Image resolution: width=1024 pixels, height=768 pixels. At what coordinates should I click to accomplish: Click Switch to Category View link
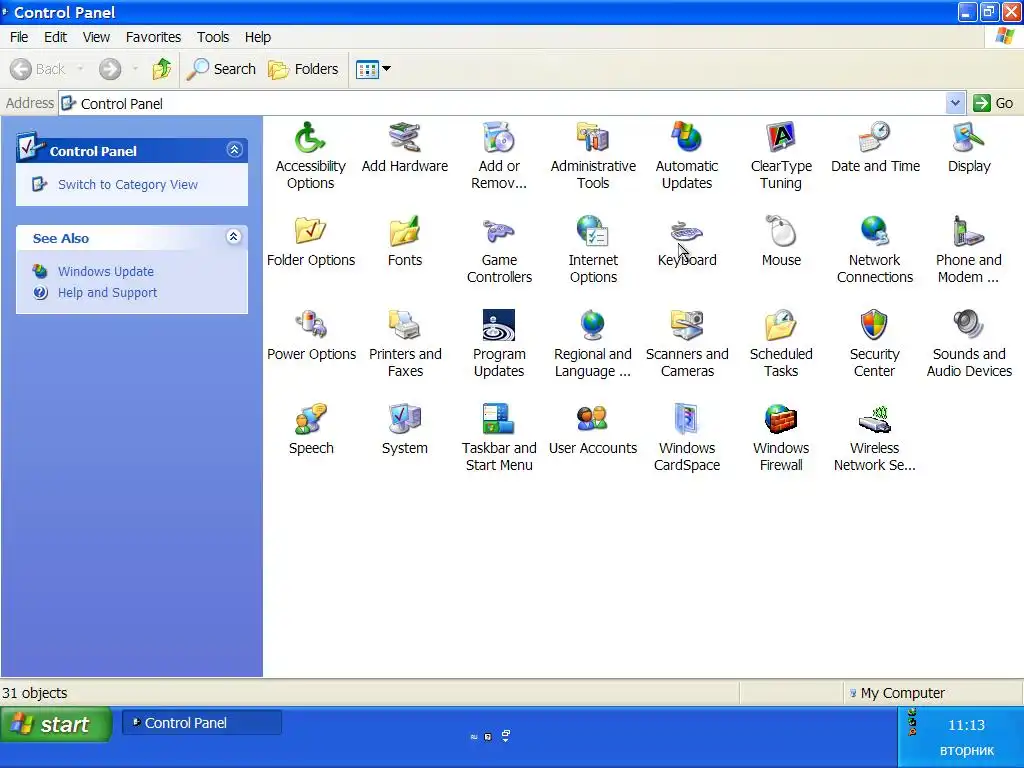(127, 185)
